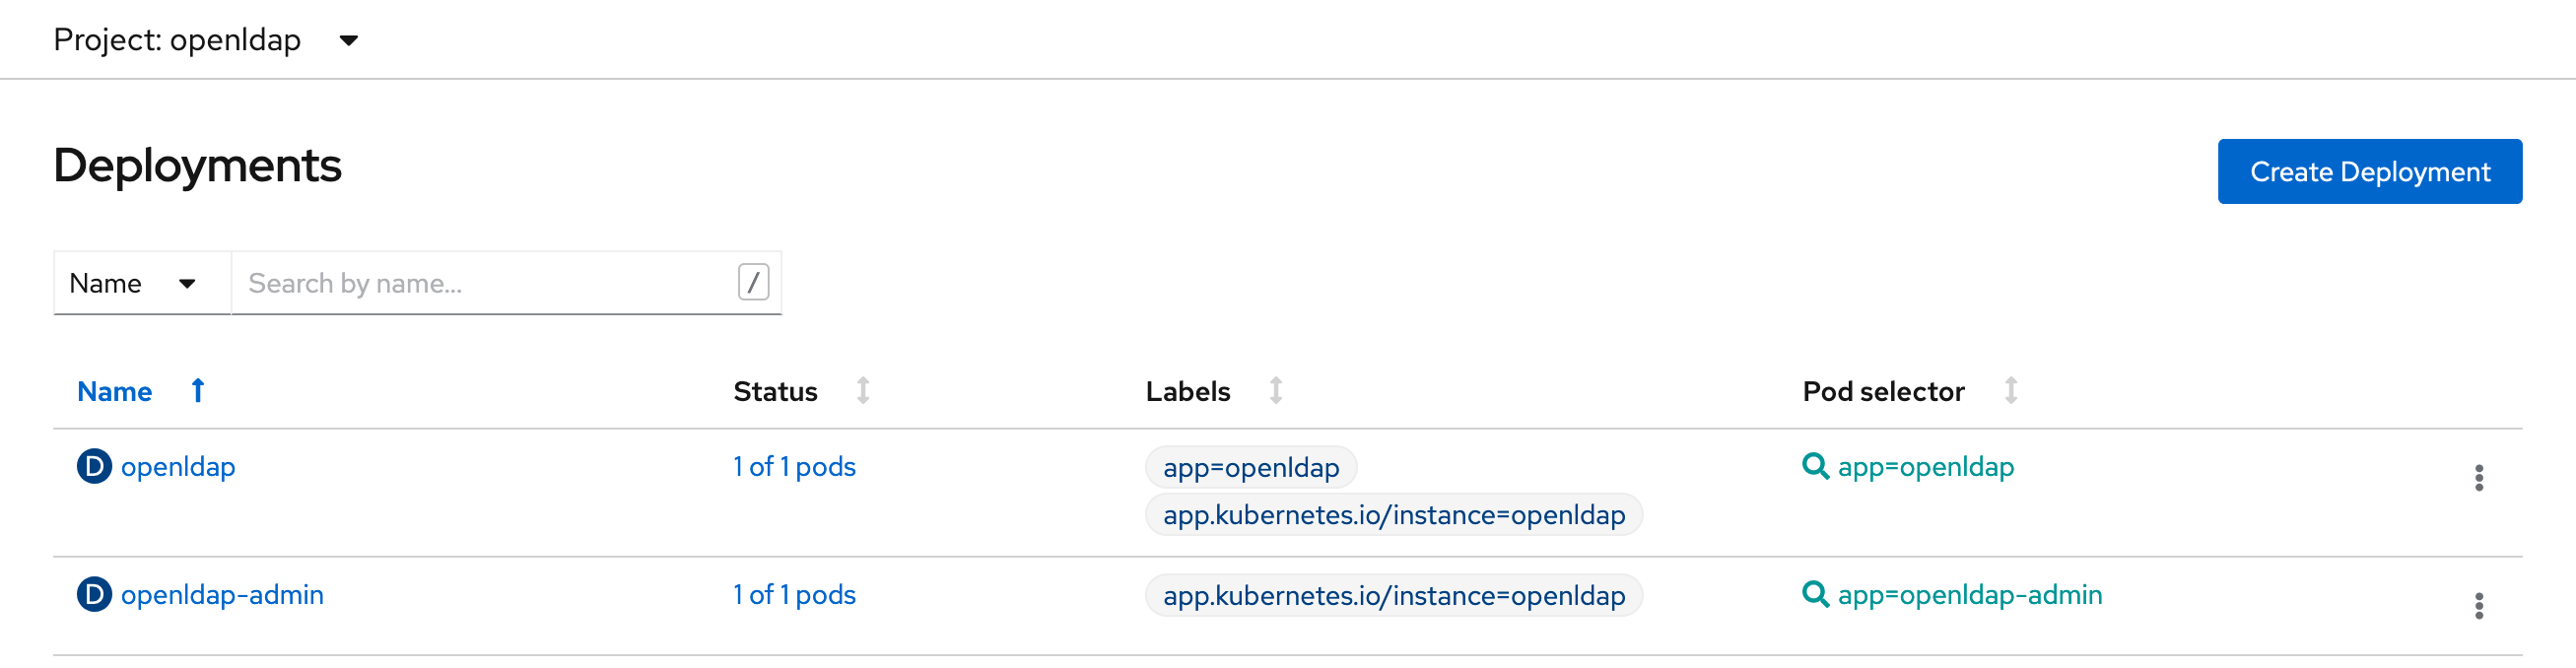Sort deployments by Pod selector column

2010,391
